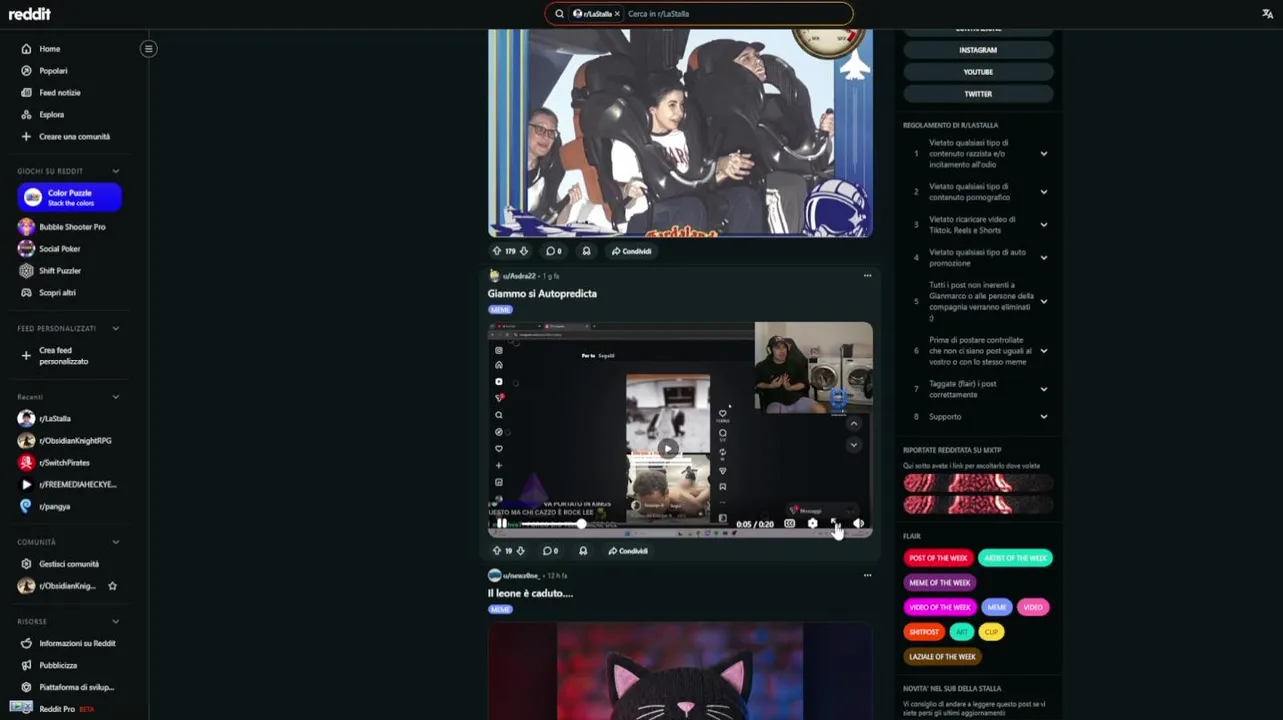Viewport: 1283px width, 720px height.
Task: Downvote the post with 179 votes
Action: click(523, 251)
